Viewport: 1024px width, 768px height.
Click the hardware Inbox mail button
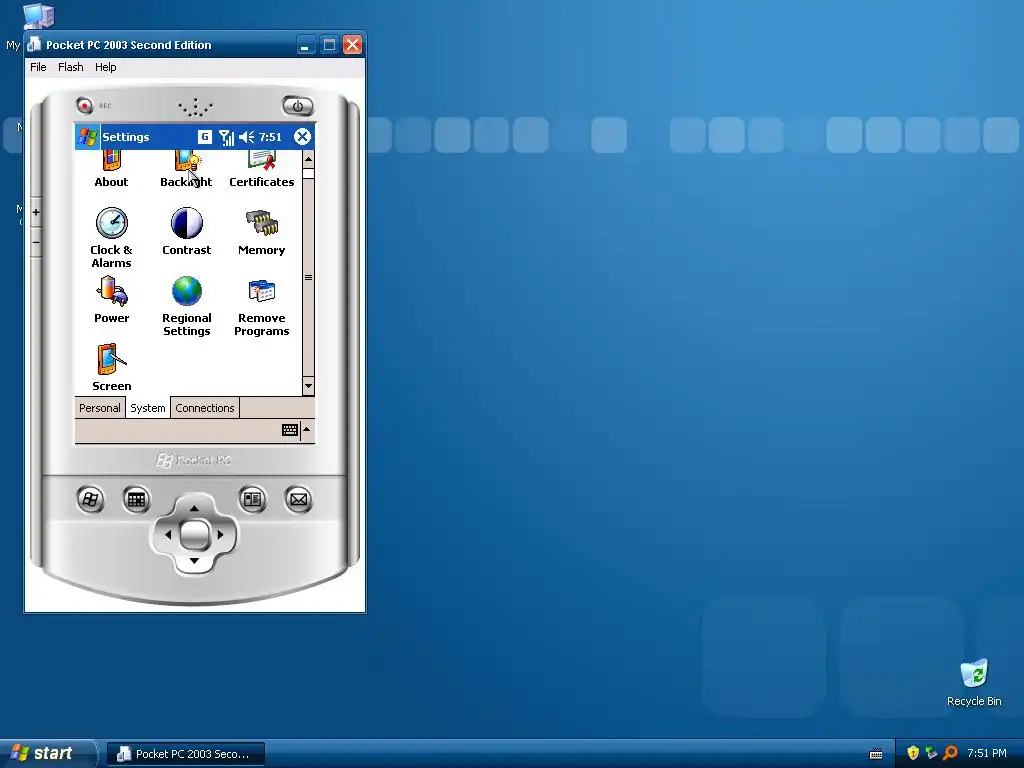[298, 500]
